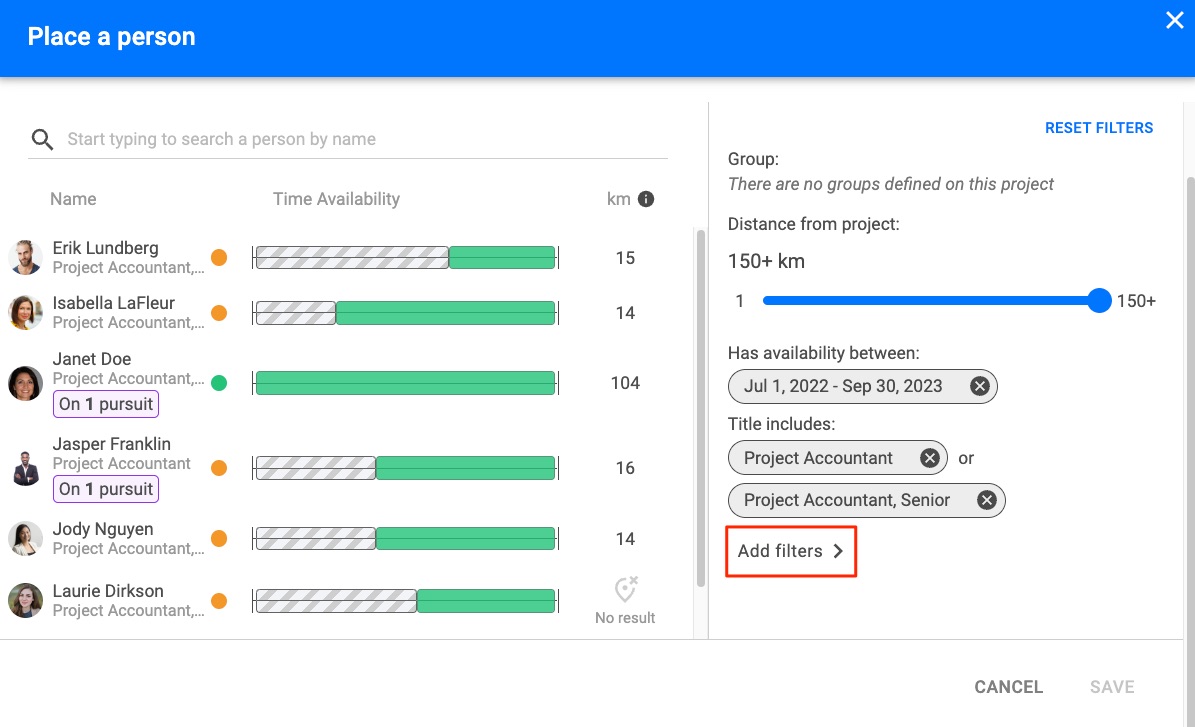Image resolution: width=1195 pixels, height=727 pixels.
Task: Remove the Jul 1, 2022 - Sep 30, 2023 filter
Action: (979, 386)
